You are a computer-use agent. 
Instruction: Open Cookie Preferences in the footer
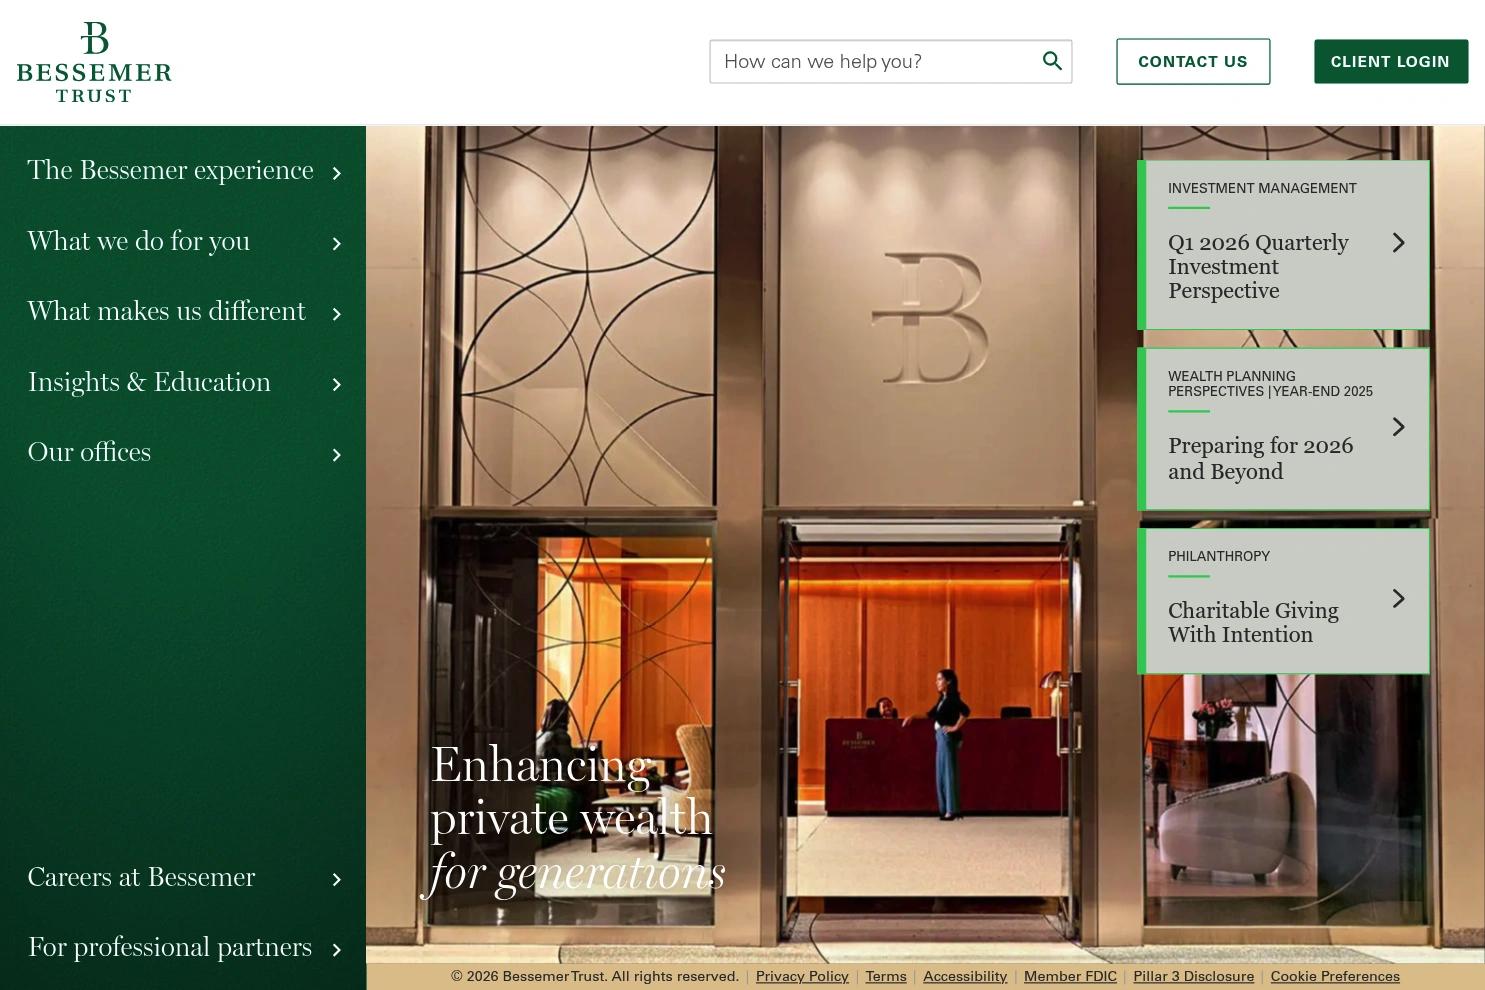click(1335, 976)
